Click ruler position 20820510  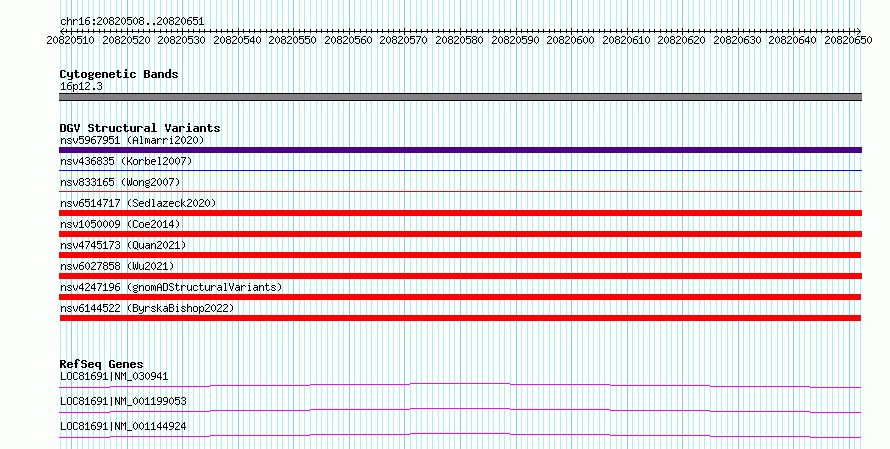coord(70,40)
